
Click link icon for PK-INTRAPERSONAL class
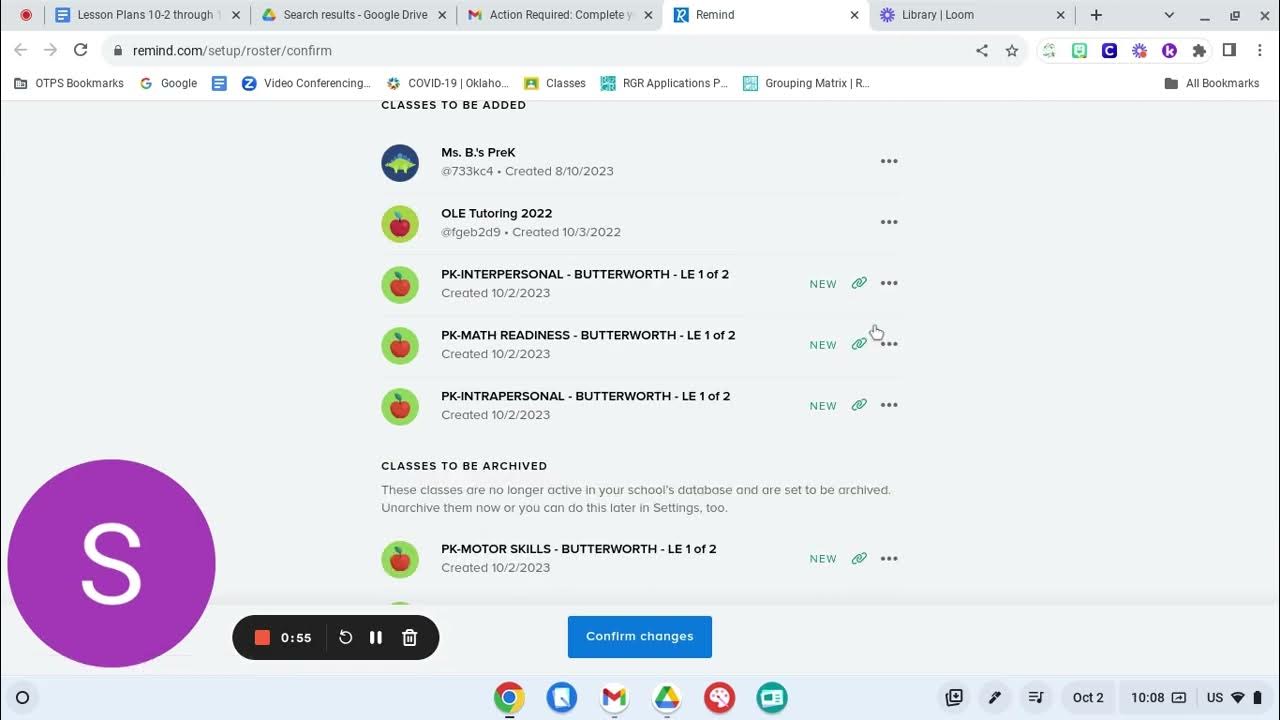click(x=859, y=405)
